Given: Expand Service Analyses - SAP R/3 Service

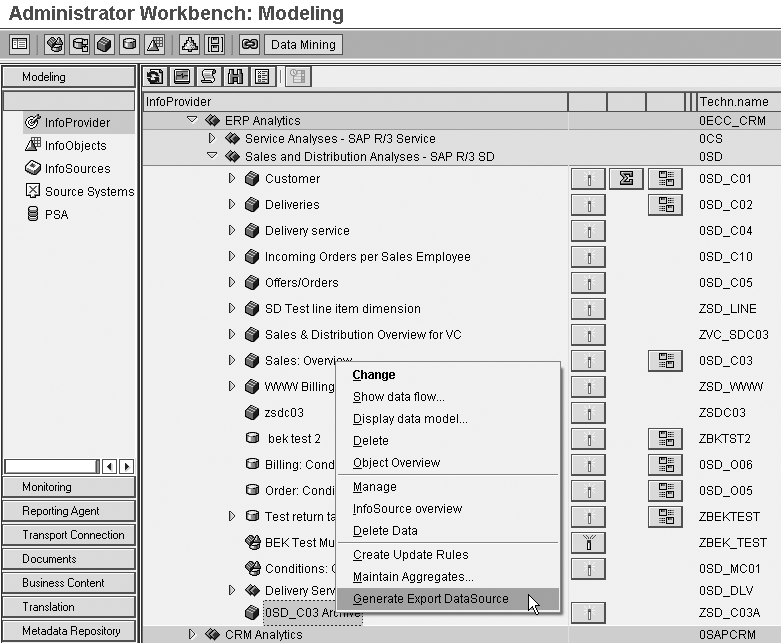Looking at the screenshot, I should 212,138.
